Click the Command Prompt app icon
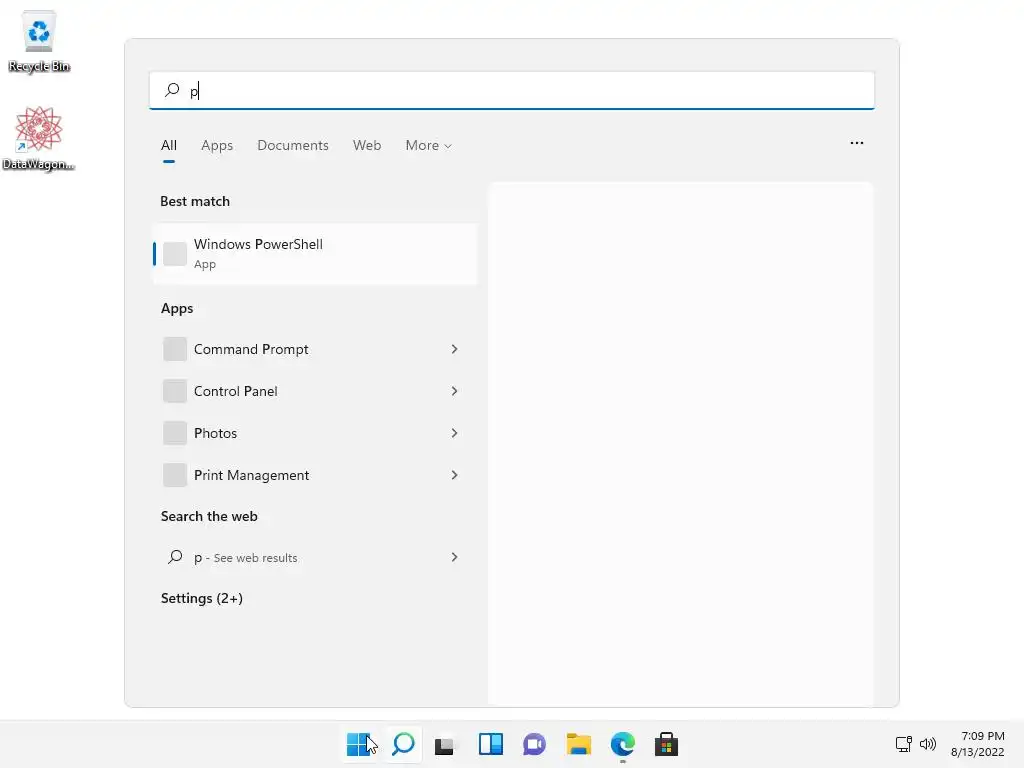 pyautogui.click(x=175, y=349)
